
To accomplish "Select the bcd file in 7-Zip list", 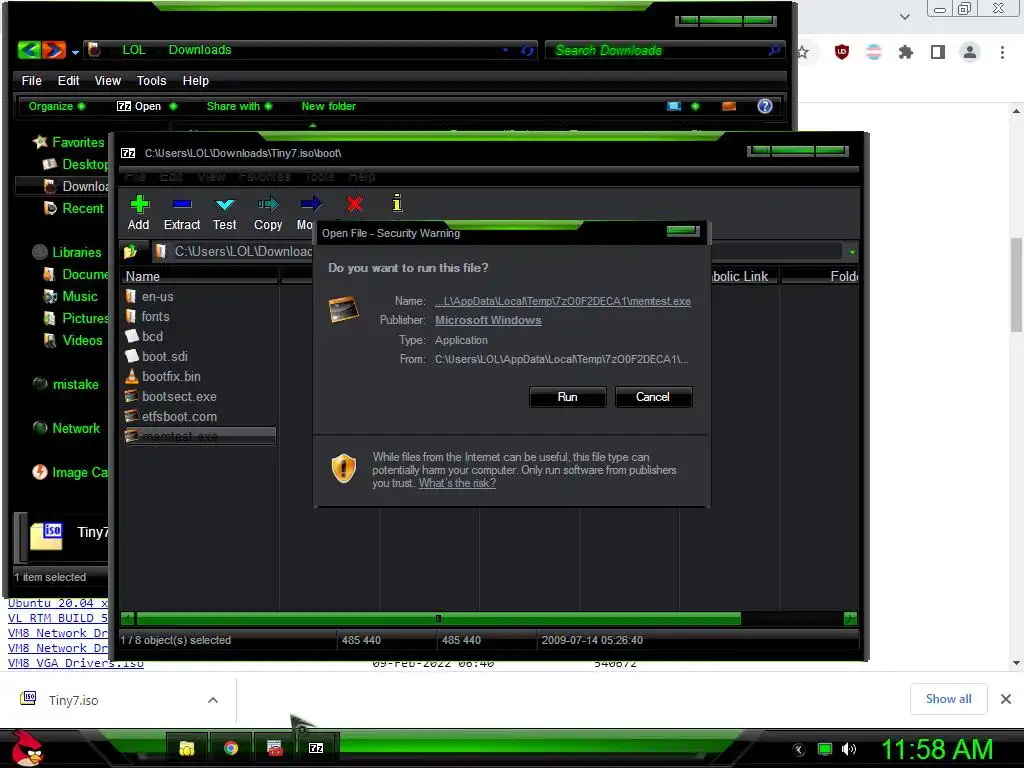I will (144, 336).
